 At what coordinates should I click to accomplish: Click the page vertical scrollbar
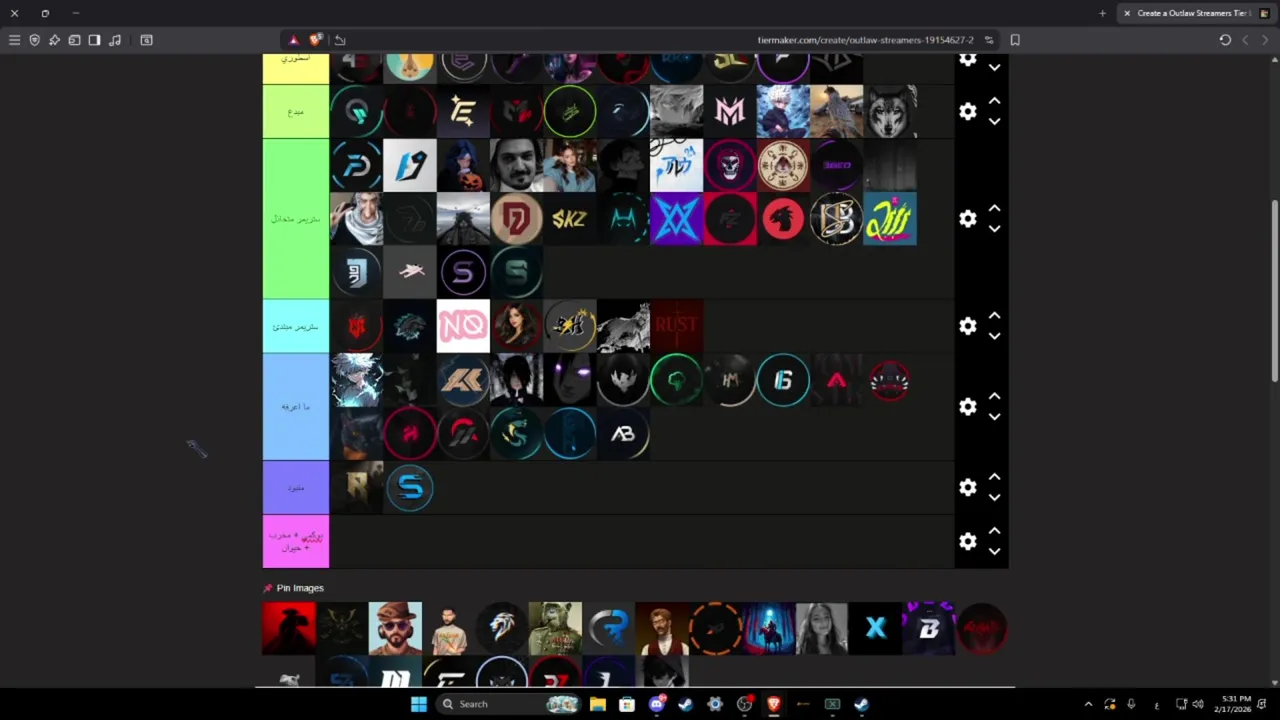[x=1275, y=290]
